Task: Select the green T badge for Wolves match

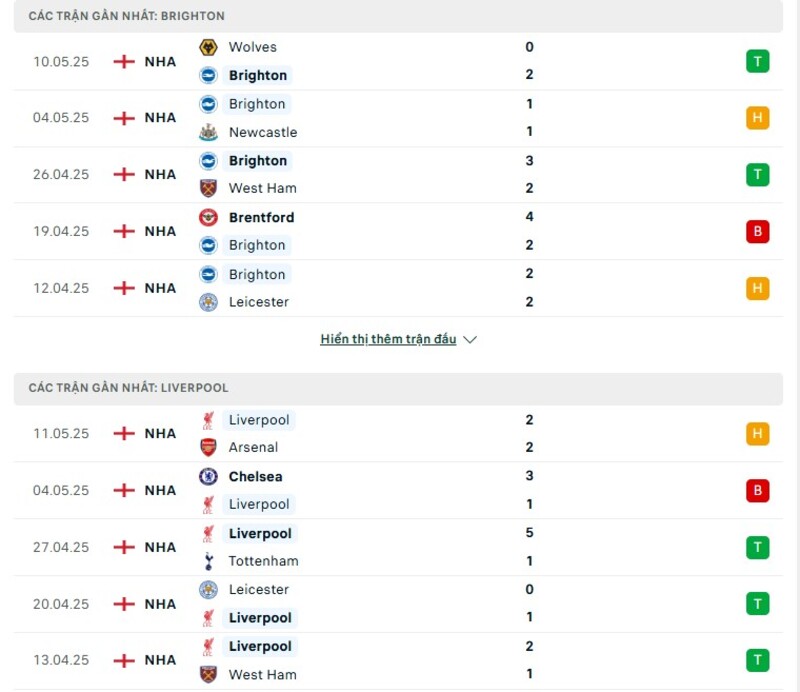Action: click(x=757, y=61)
